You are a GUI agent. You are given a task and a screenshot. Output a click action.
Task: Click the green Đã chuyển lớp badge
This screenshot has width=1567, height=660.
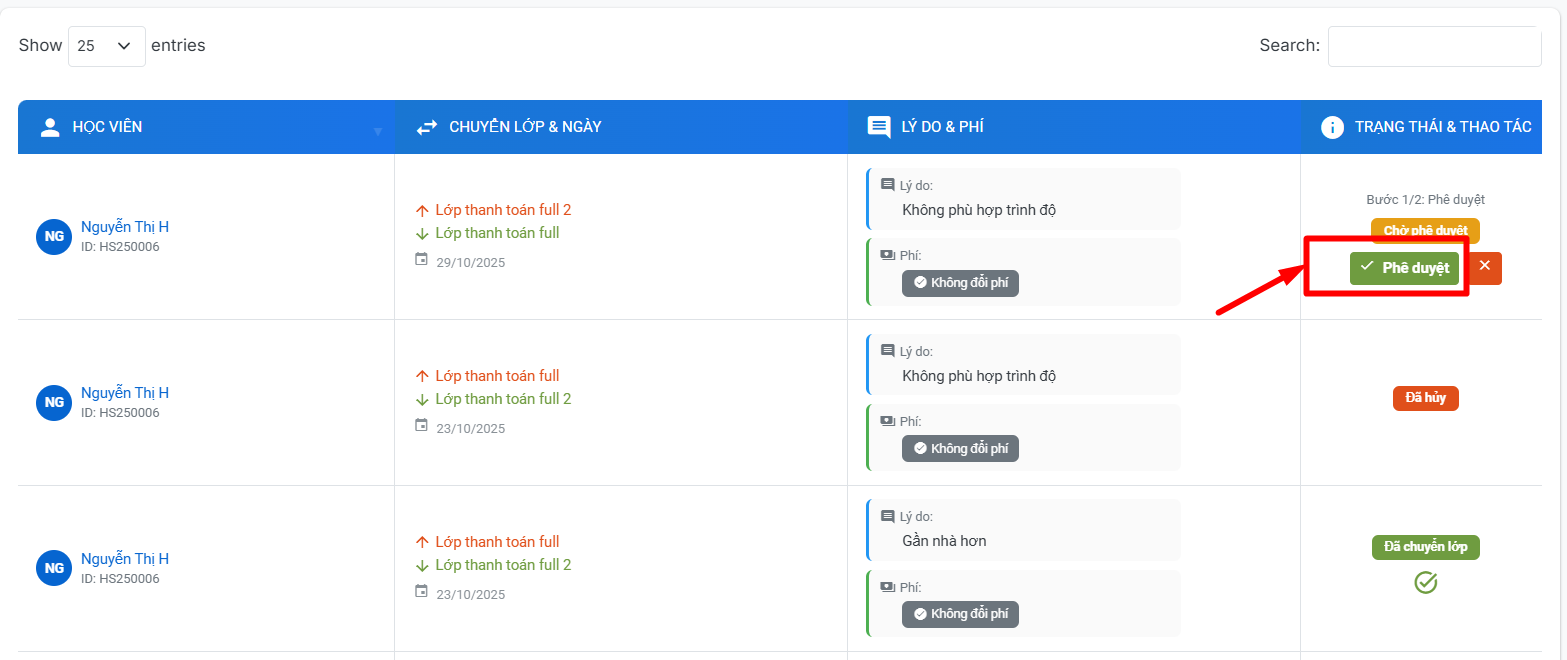coord(1425,547)
